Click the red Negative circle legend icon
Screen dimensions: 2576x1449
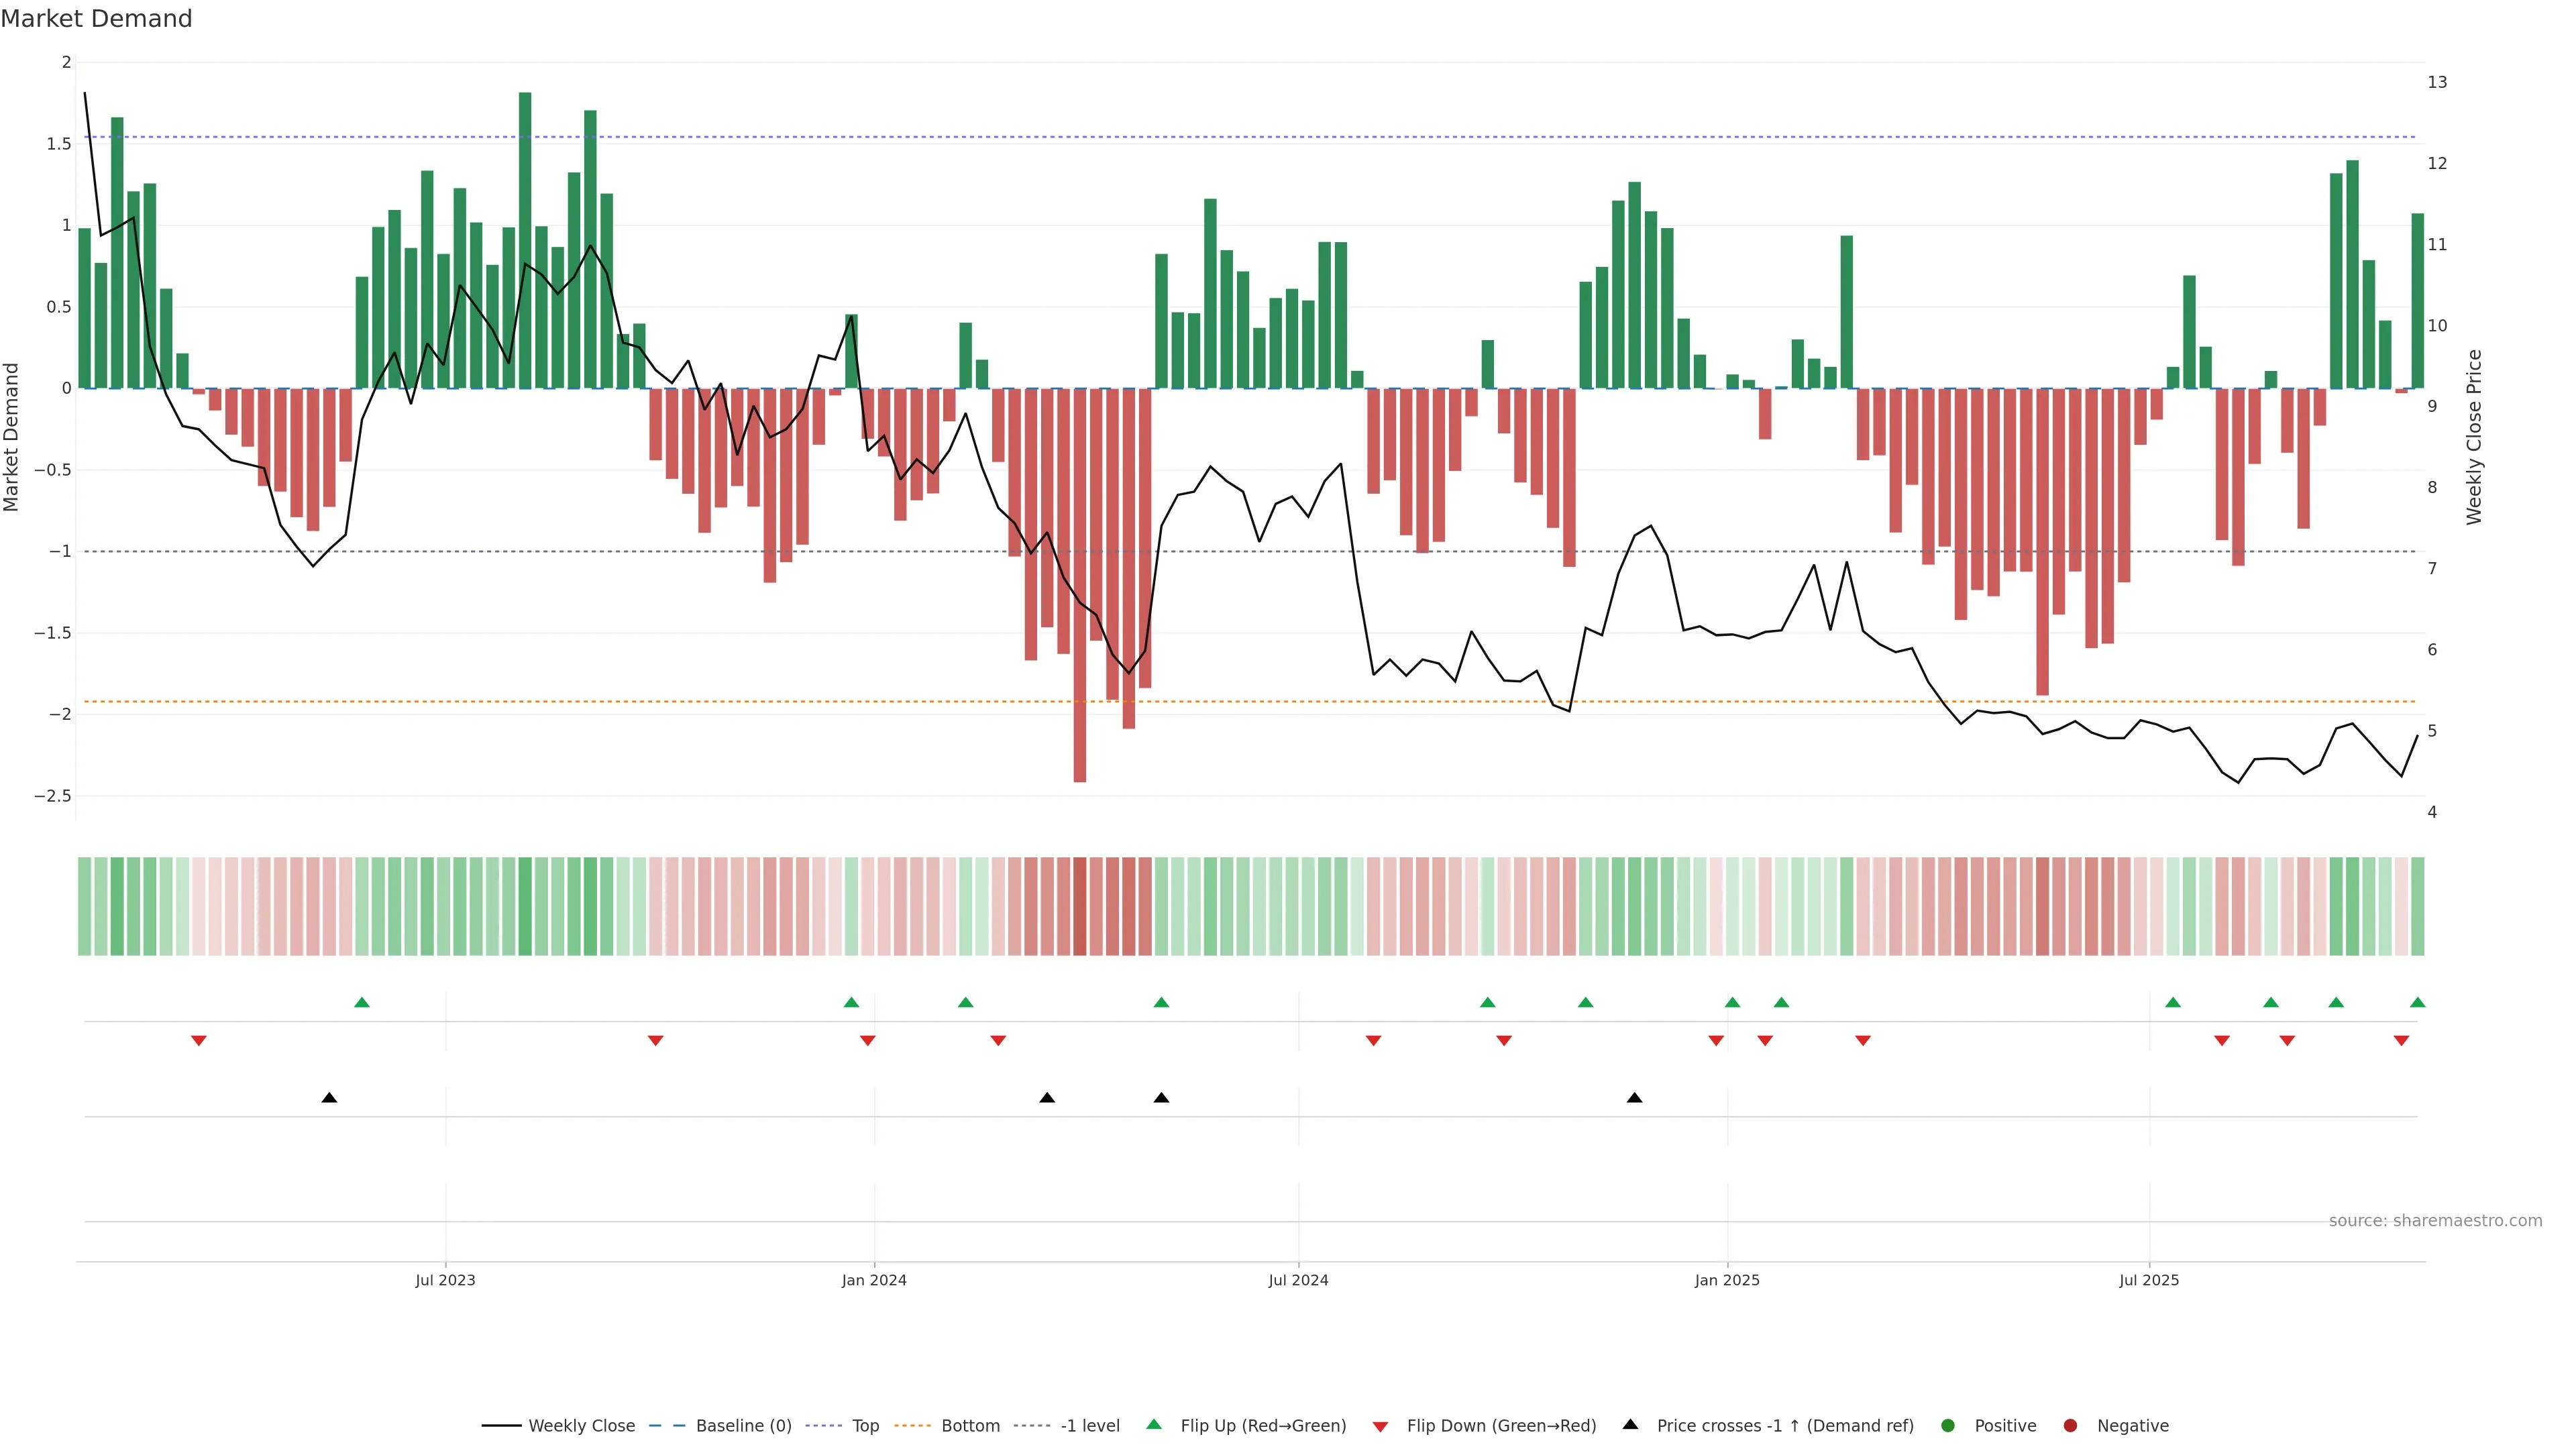pyautogui.click(x=2070, y=1425)
